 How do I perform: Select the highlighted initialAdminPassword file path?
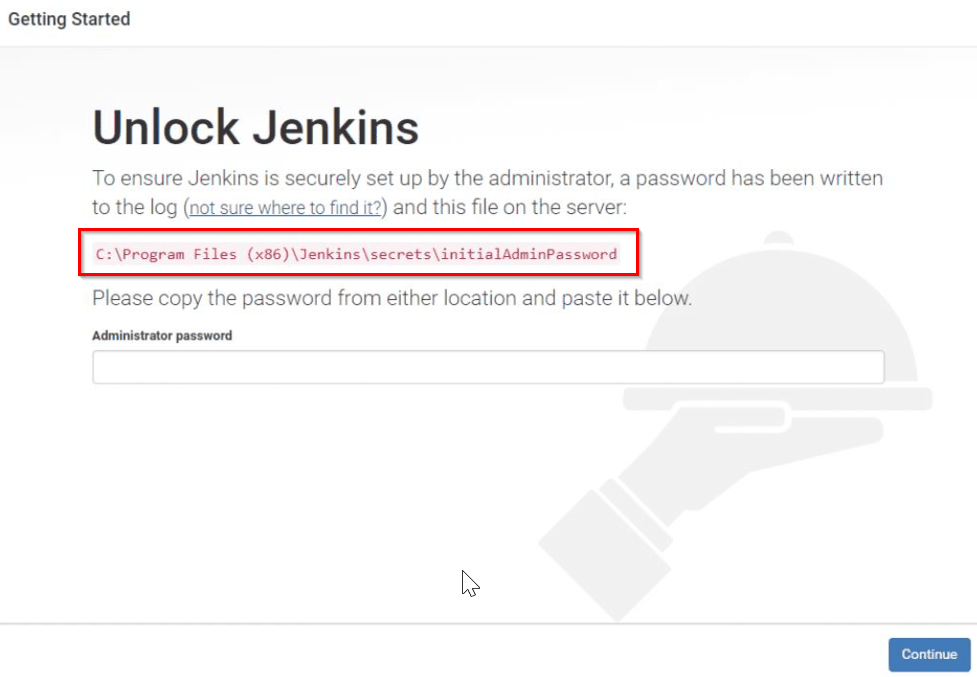[x=355, y=254]
